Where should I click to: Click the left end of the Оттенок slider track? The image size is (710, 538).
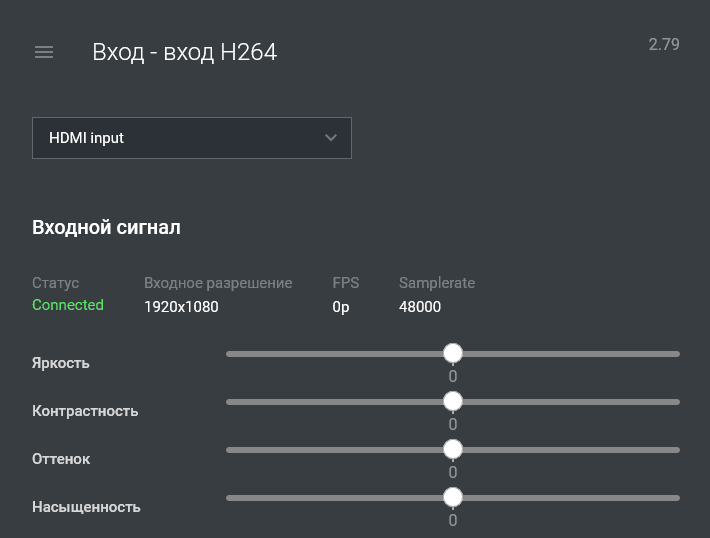click(230, 450)
